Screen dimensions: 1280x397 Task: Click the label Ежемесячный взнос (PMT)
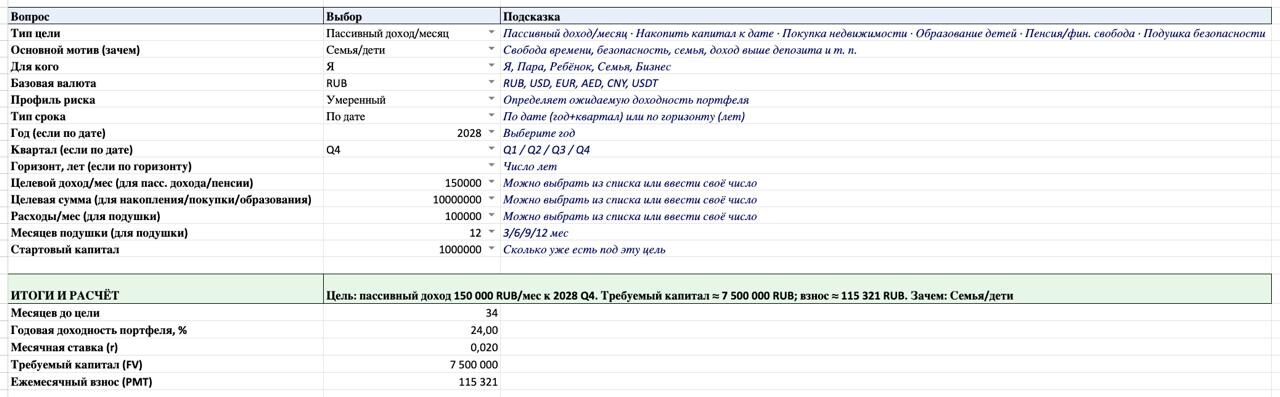[x=82, y=382]
